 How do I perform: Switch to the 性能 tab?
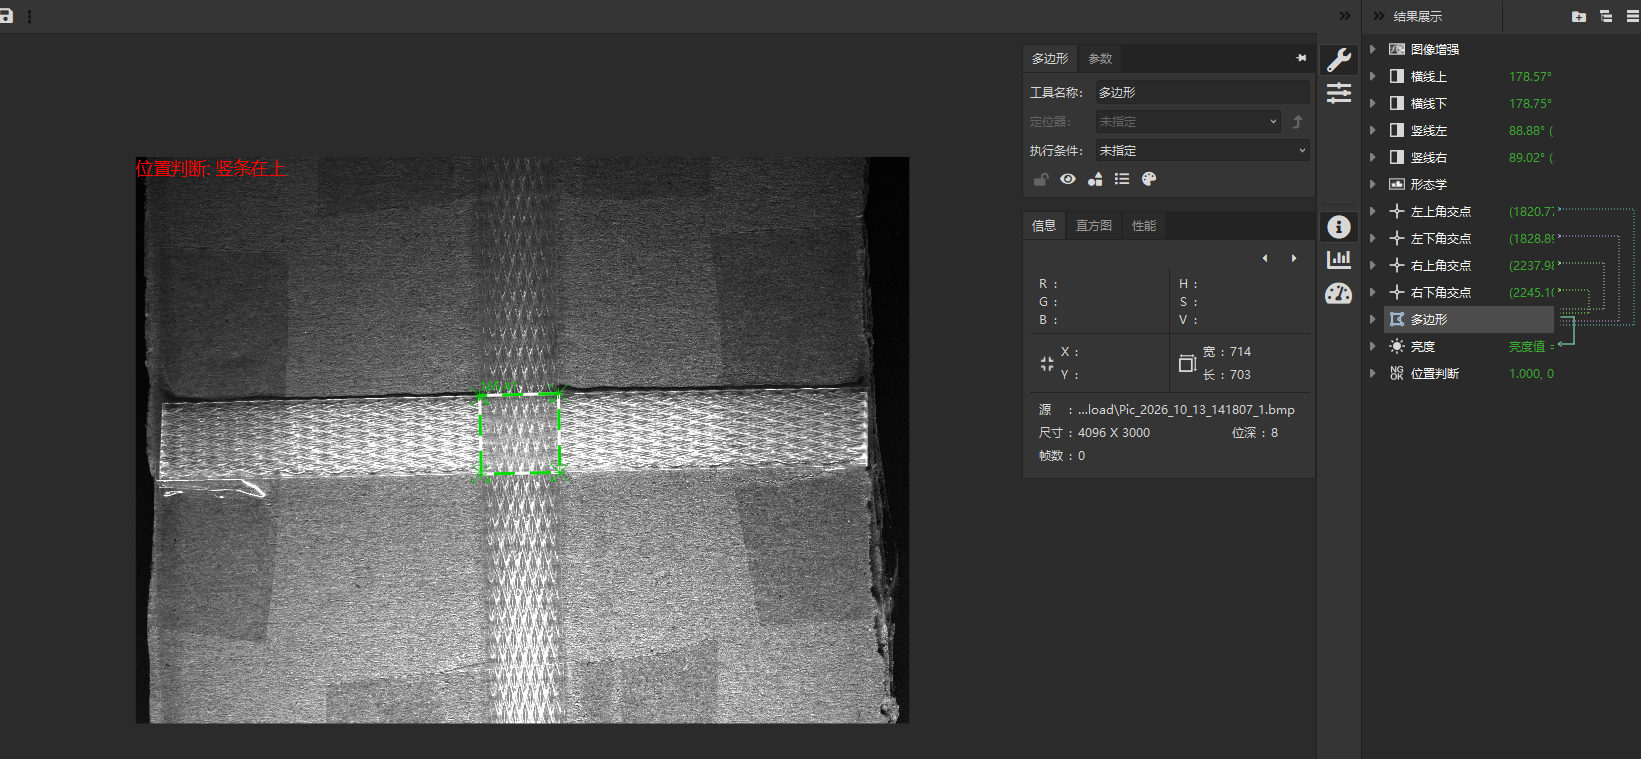click(1144, 226)
